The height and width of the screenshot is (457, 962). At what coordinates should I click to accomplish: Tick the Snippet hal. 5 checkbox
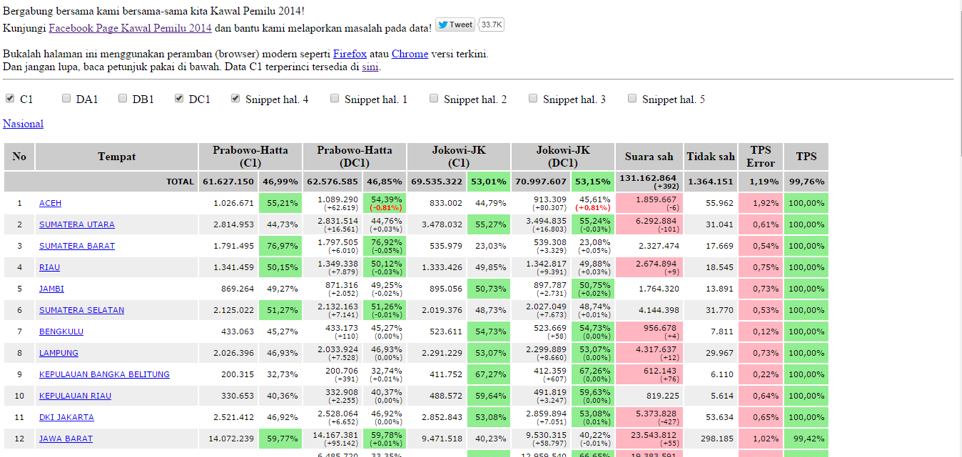(x=632, y=99)
